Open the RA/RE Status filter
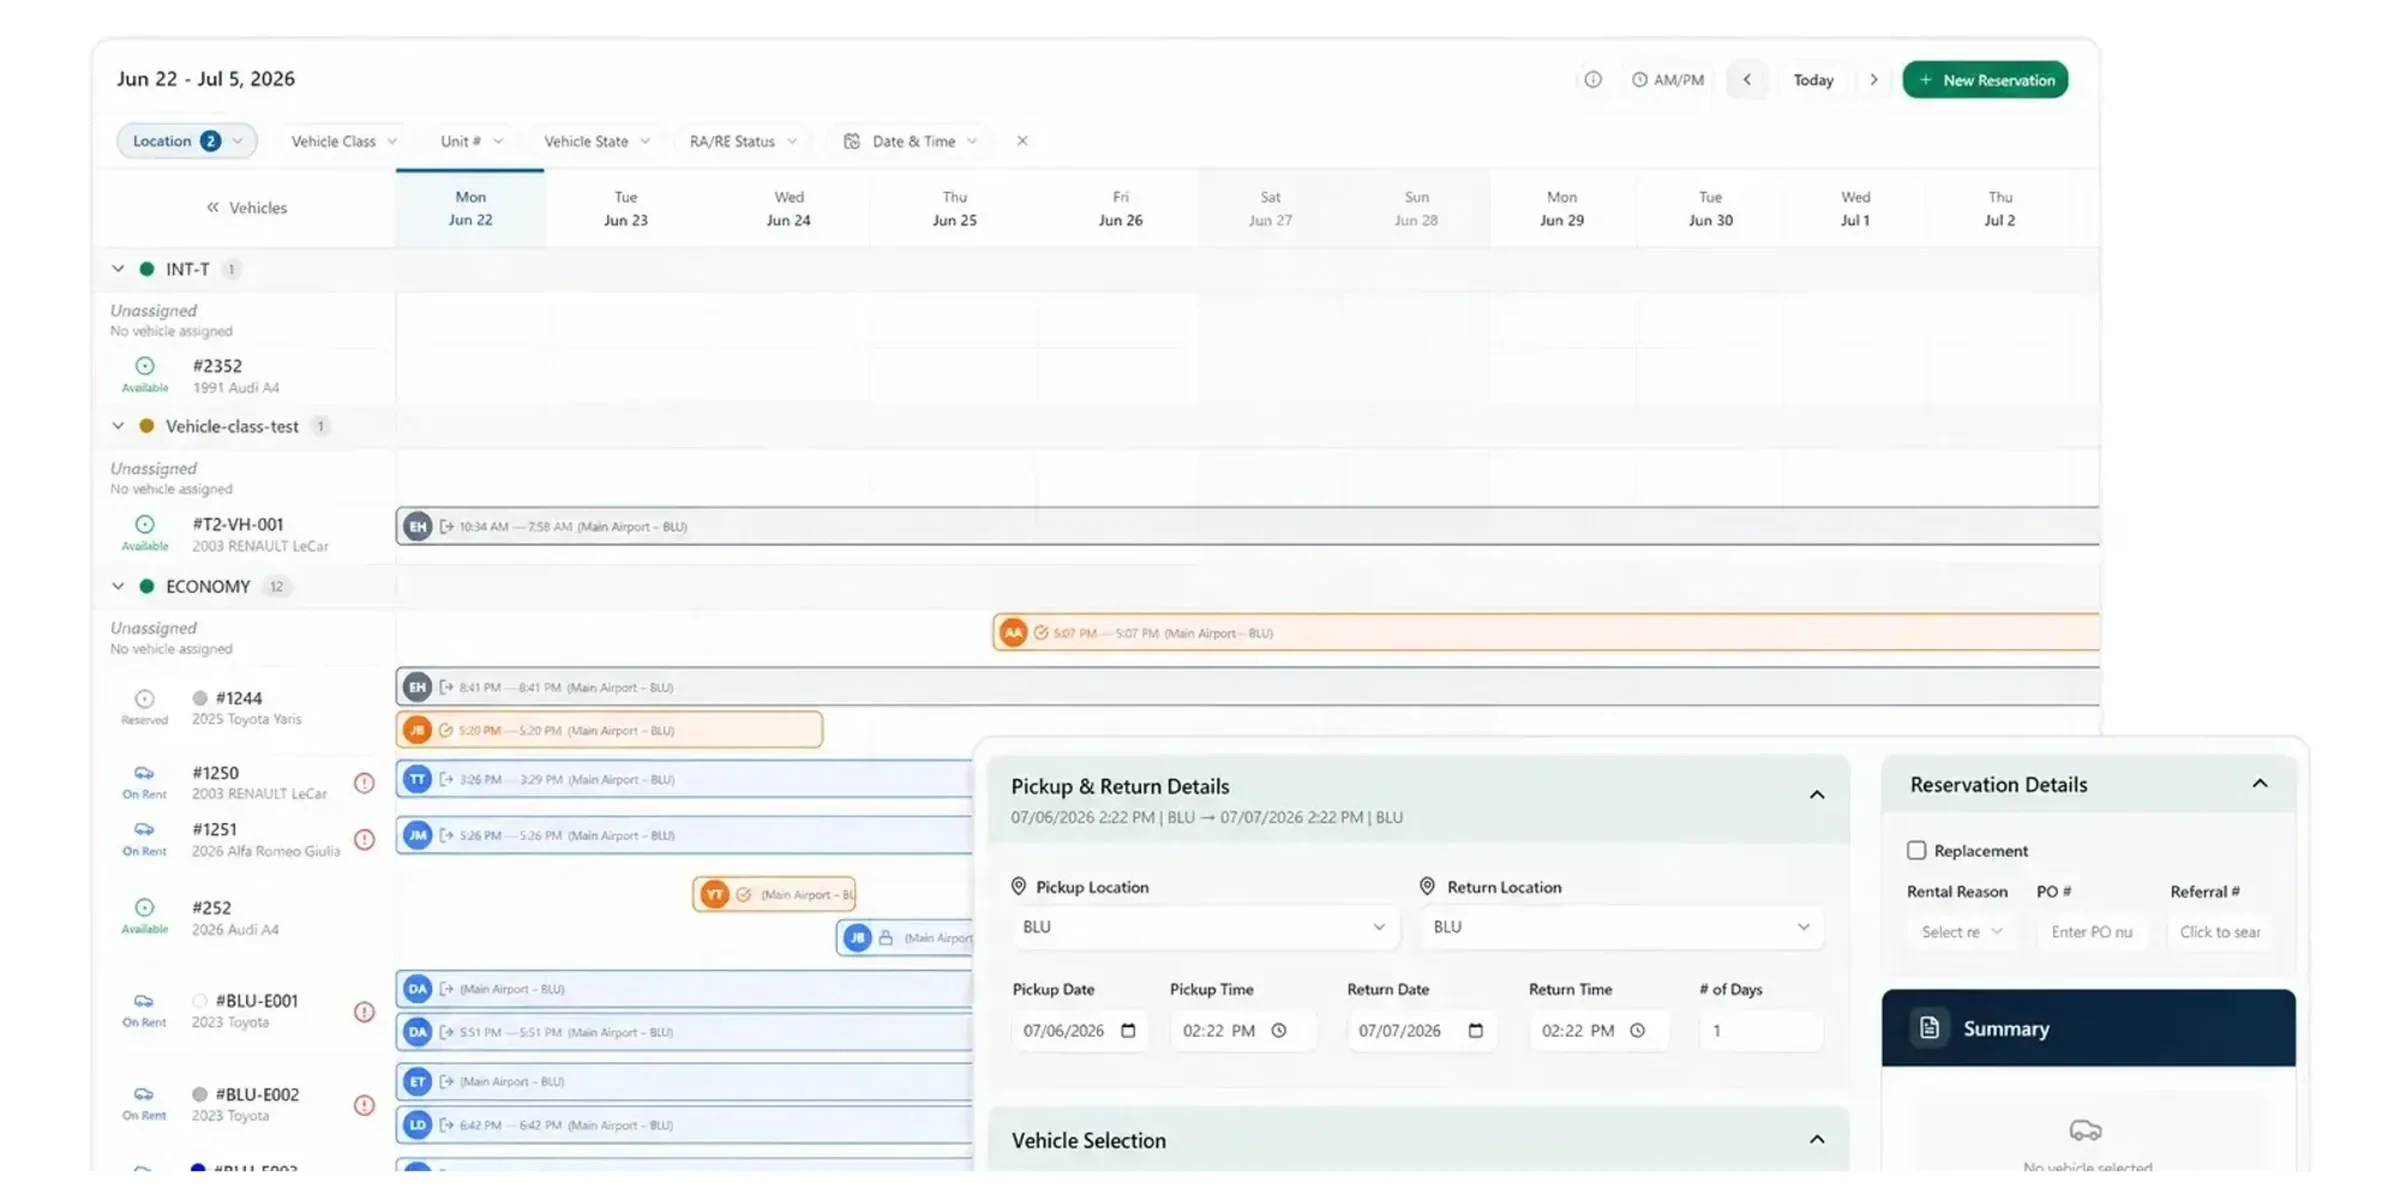 point(742,141)
